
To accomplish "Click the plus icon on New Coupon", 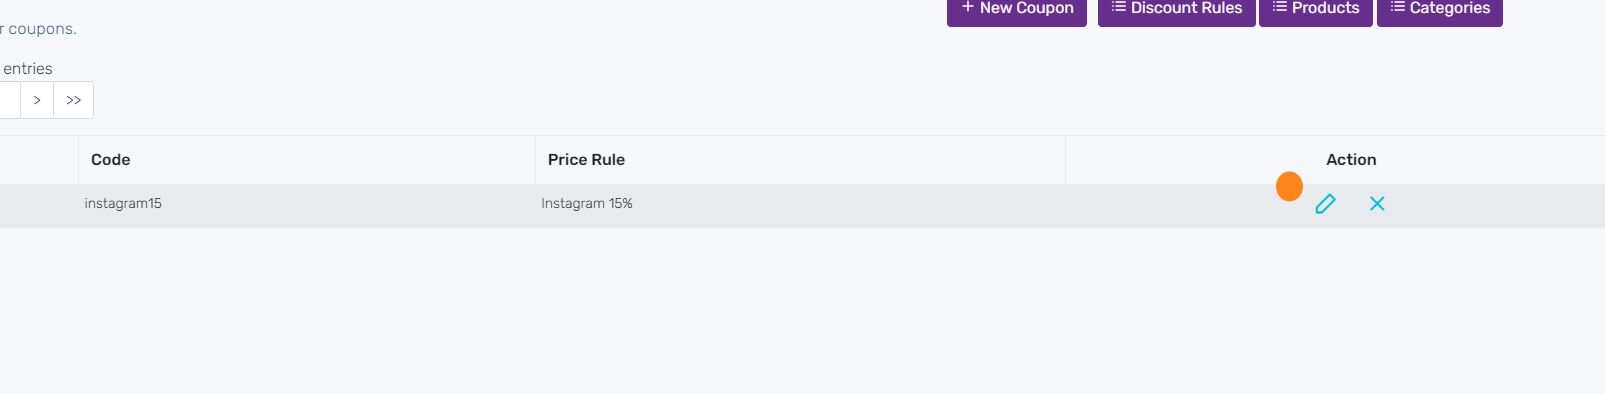I will (967, 7).
